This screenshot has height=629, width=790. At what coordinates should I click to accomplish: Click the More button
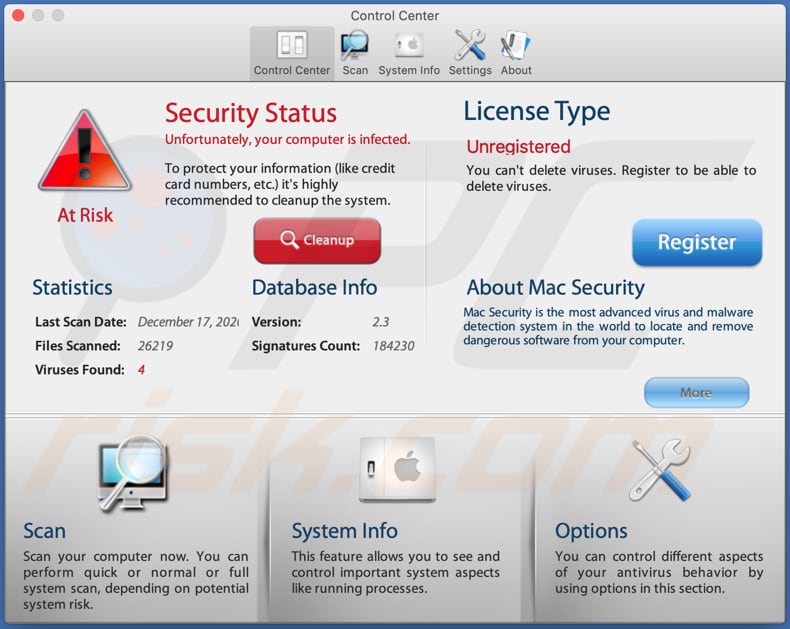click(696, 392)
